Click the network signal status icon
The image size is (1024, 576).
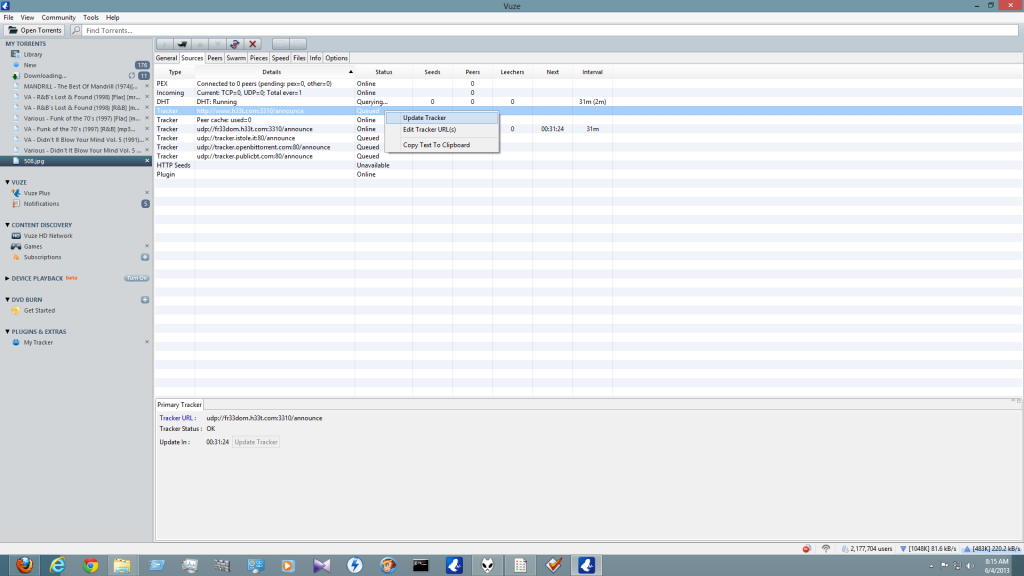pos(826,549)
